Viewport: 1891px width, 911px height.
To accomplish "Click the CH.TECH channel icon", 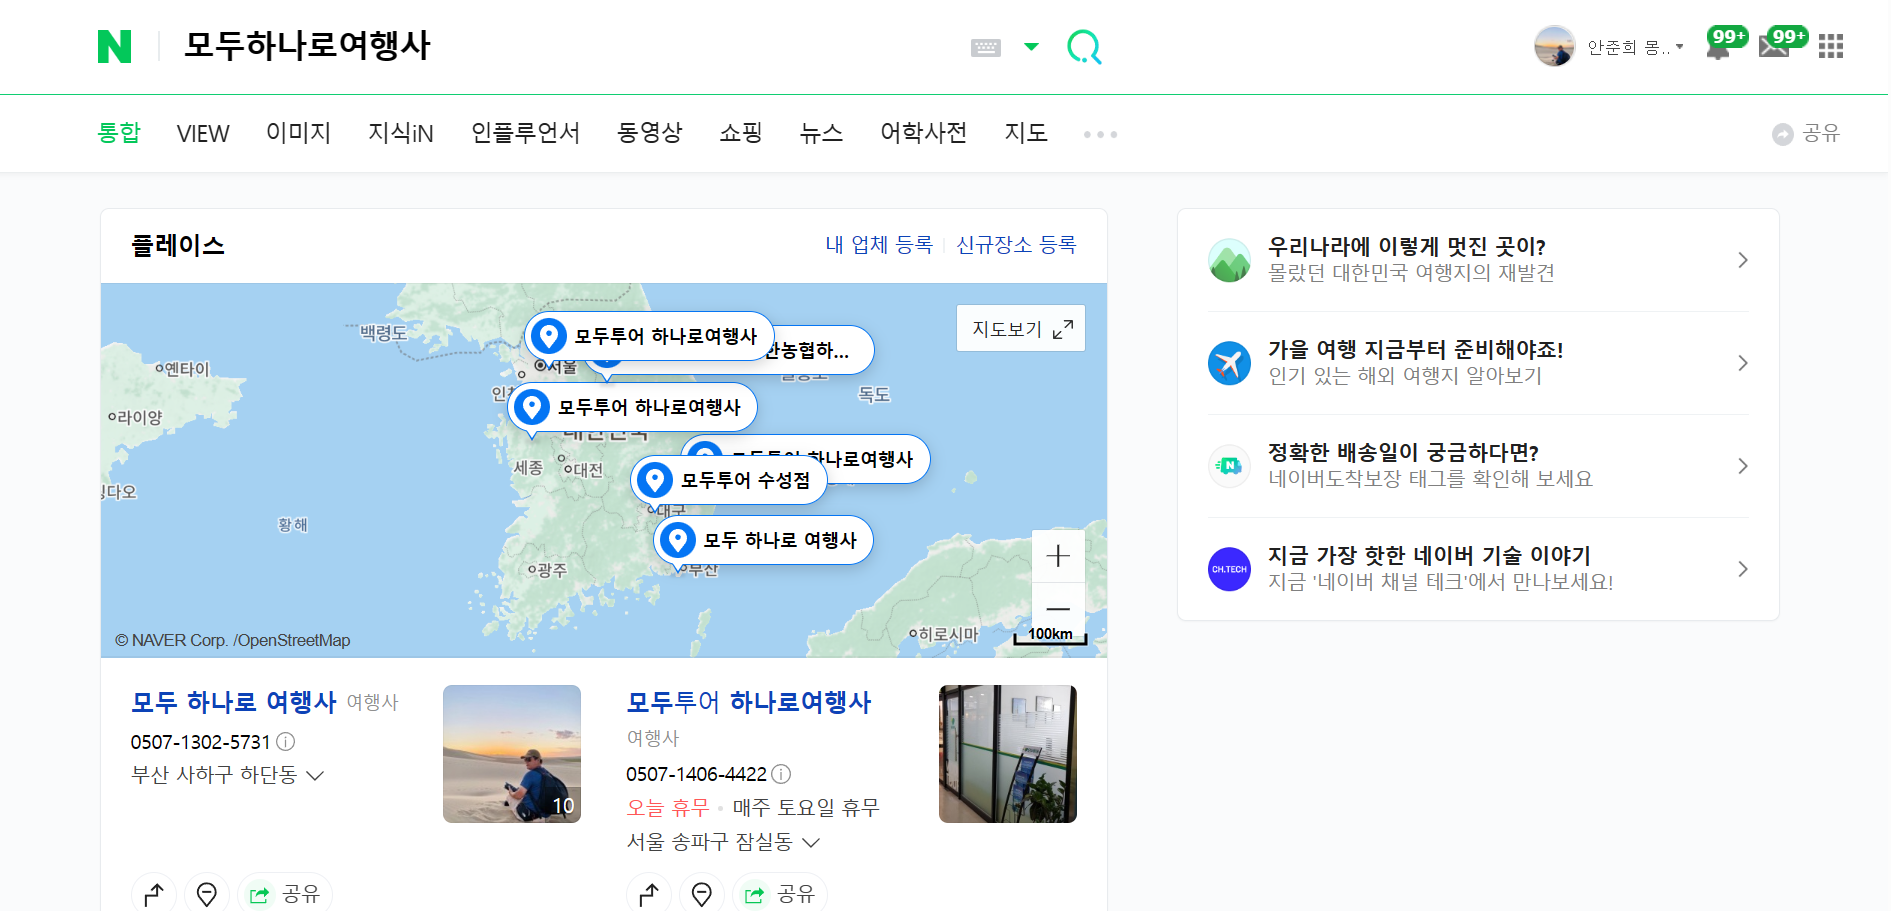I will 1229,569.
